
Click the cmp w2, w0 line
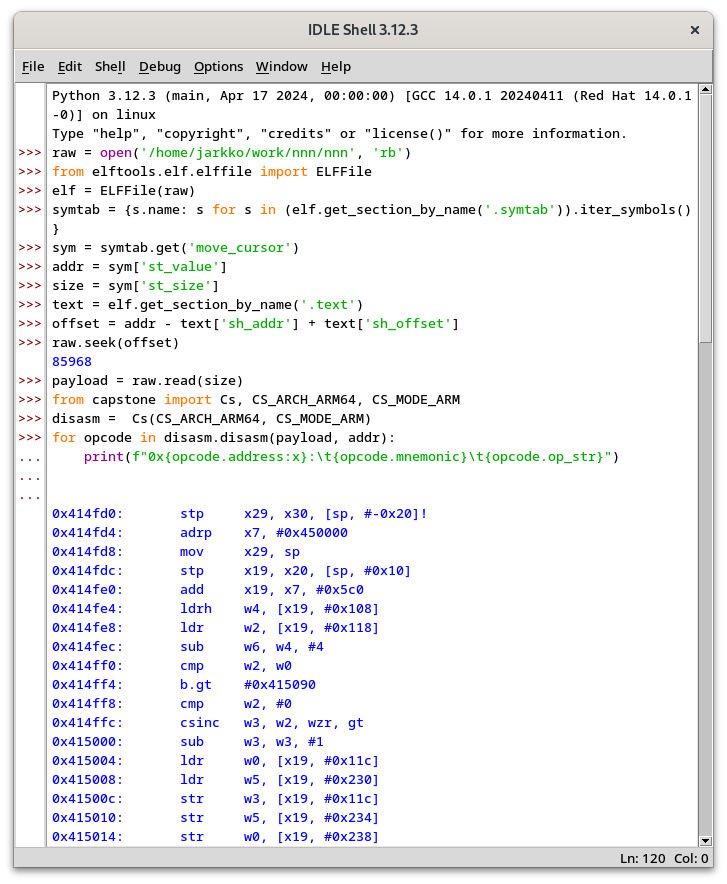(x=172, y=666)
